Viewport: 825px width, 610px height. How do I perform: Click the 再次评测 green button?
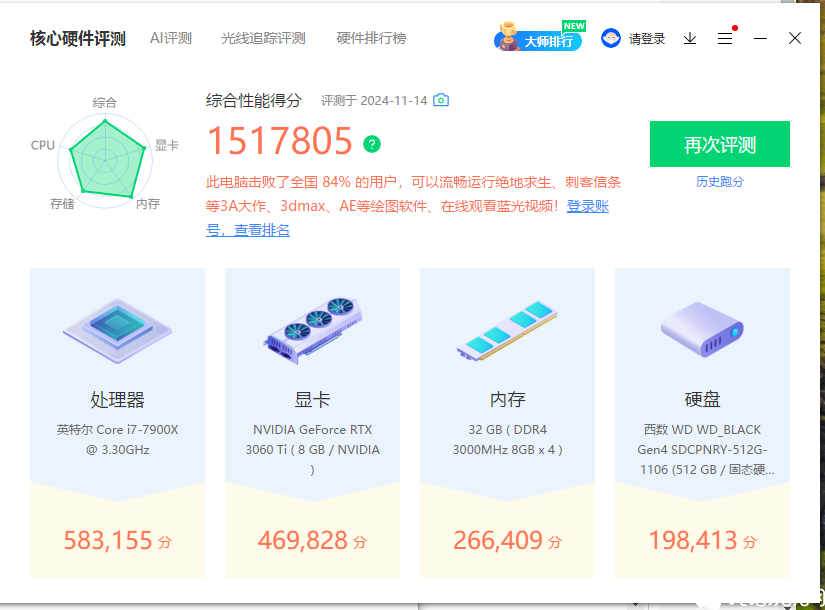(x=720, y=144)
